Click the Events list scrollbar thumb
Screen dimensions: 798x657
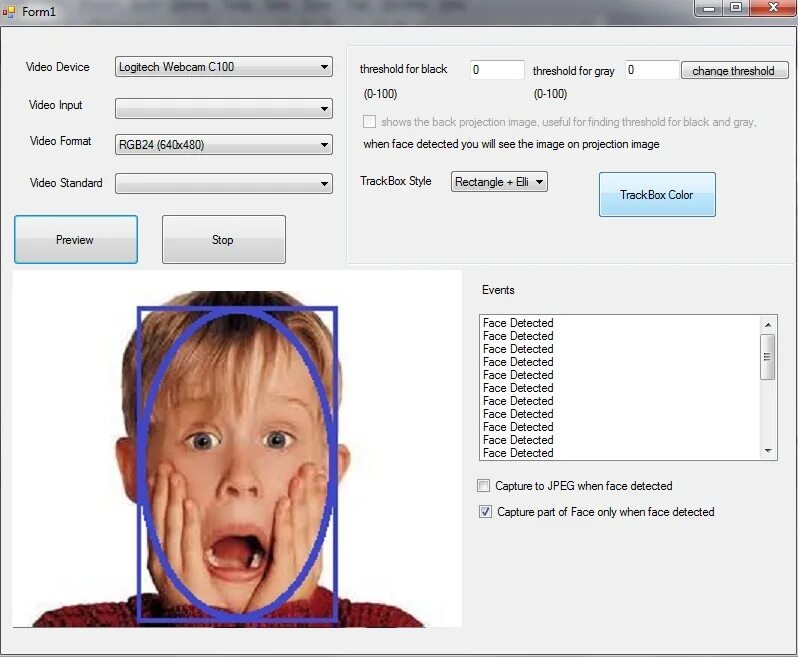[767, 357]
